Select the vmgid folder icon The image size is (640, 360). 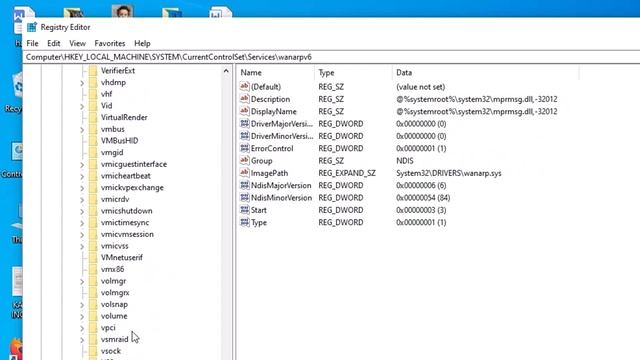point(93,153)
